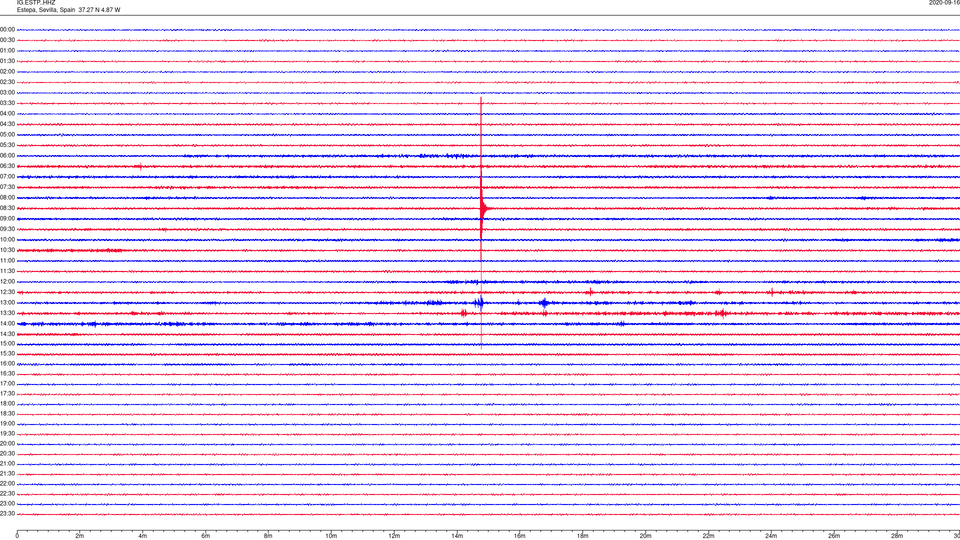
Task: Select the 06:00 trace time label
Action: 7,156
